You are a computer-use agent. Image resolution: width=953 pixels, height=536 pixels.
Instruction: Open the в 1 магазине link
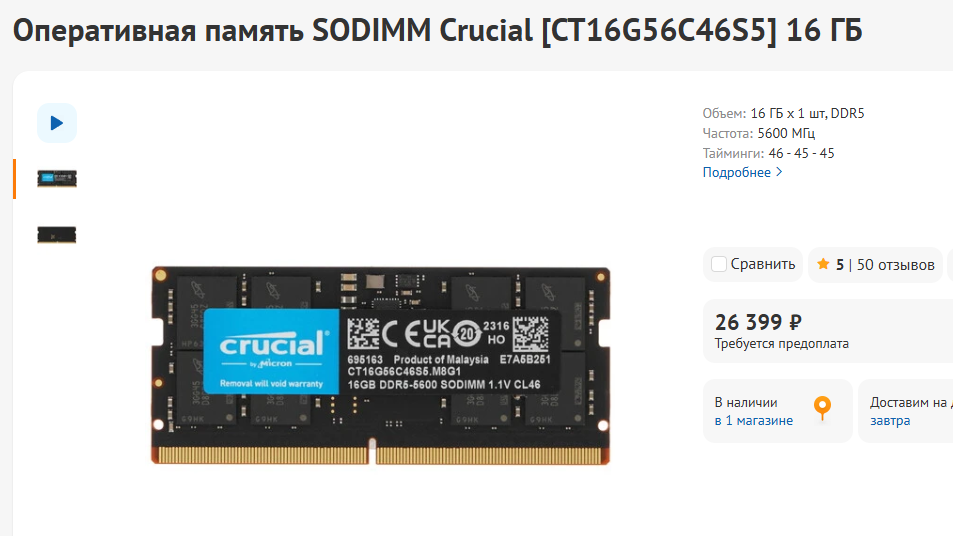[x=754, y=421]
